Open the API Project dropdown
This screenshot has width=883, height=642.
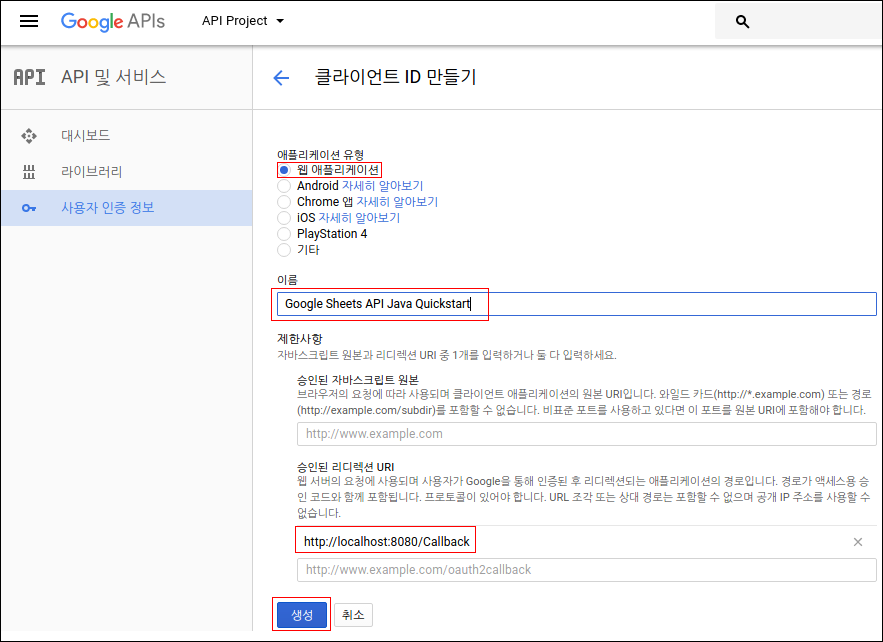pos(243,21)
